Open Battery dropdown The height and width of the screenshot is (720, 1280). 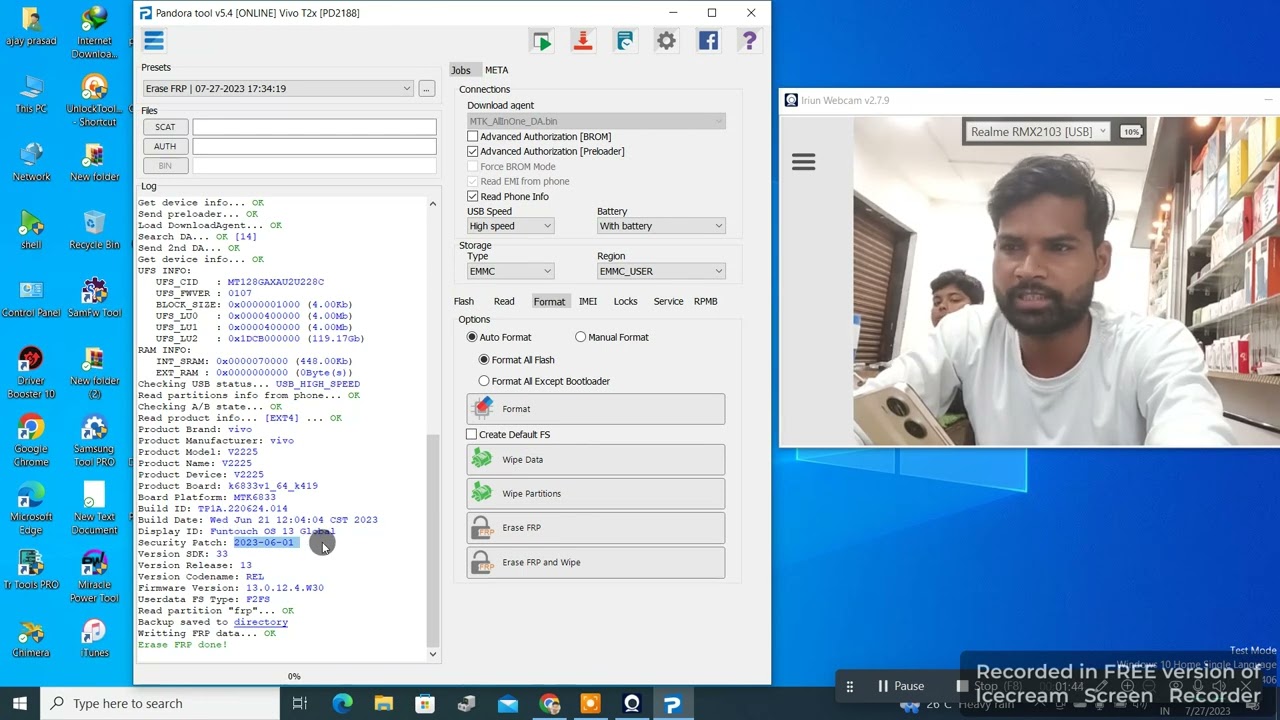click(661, 226)
